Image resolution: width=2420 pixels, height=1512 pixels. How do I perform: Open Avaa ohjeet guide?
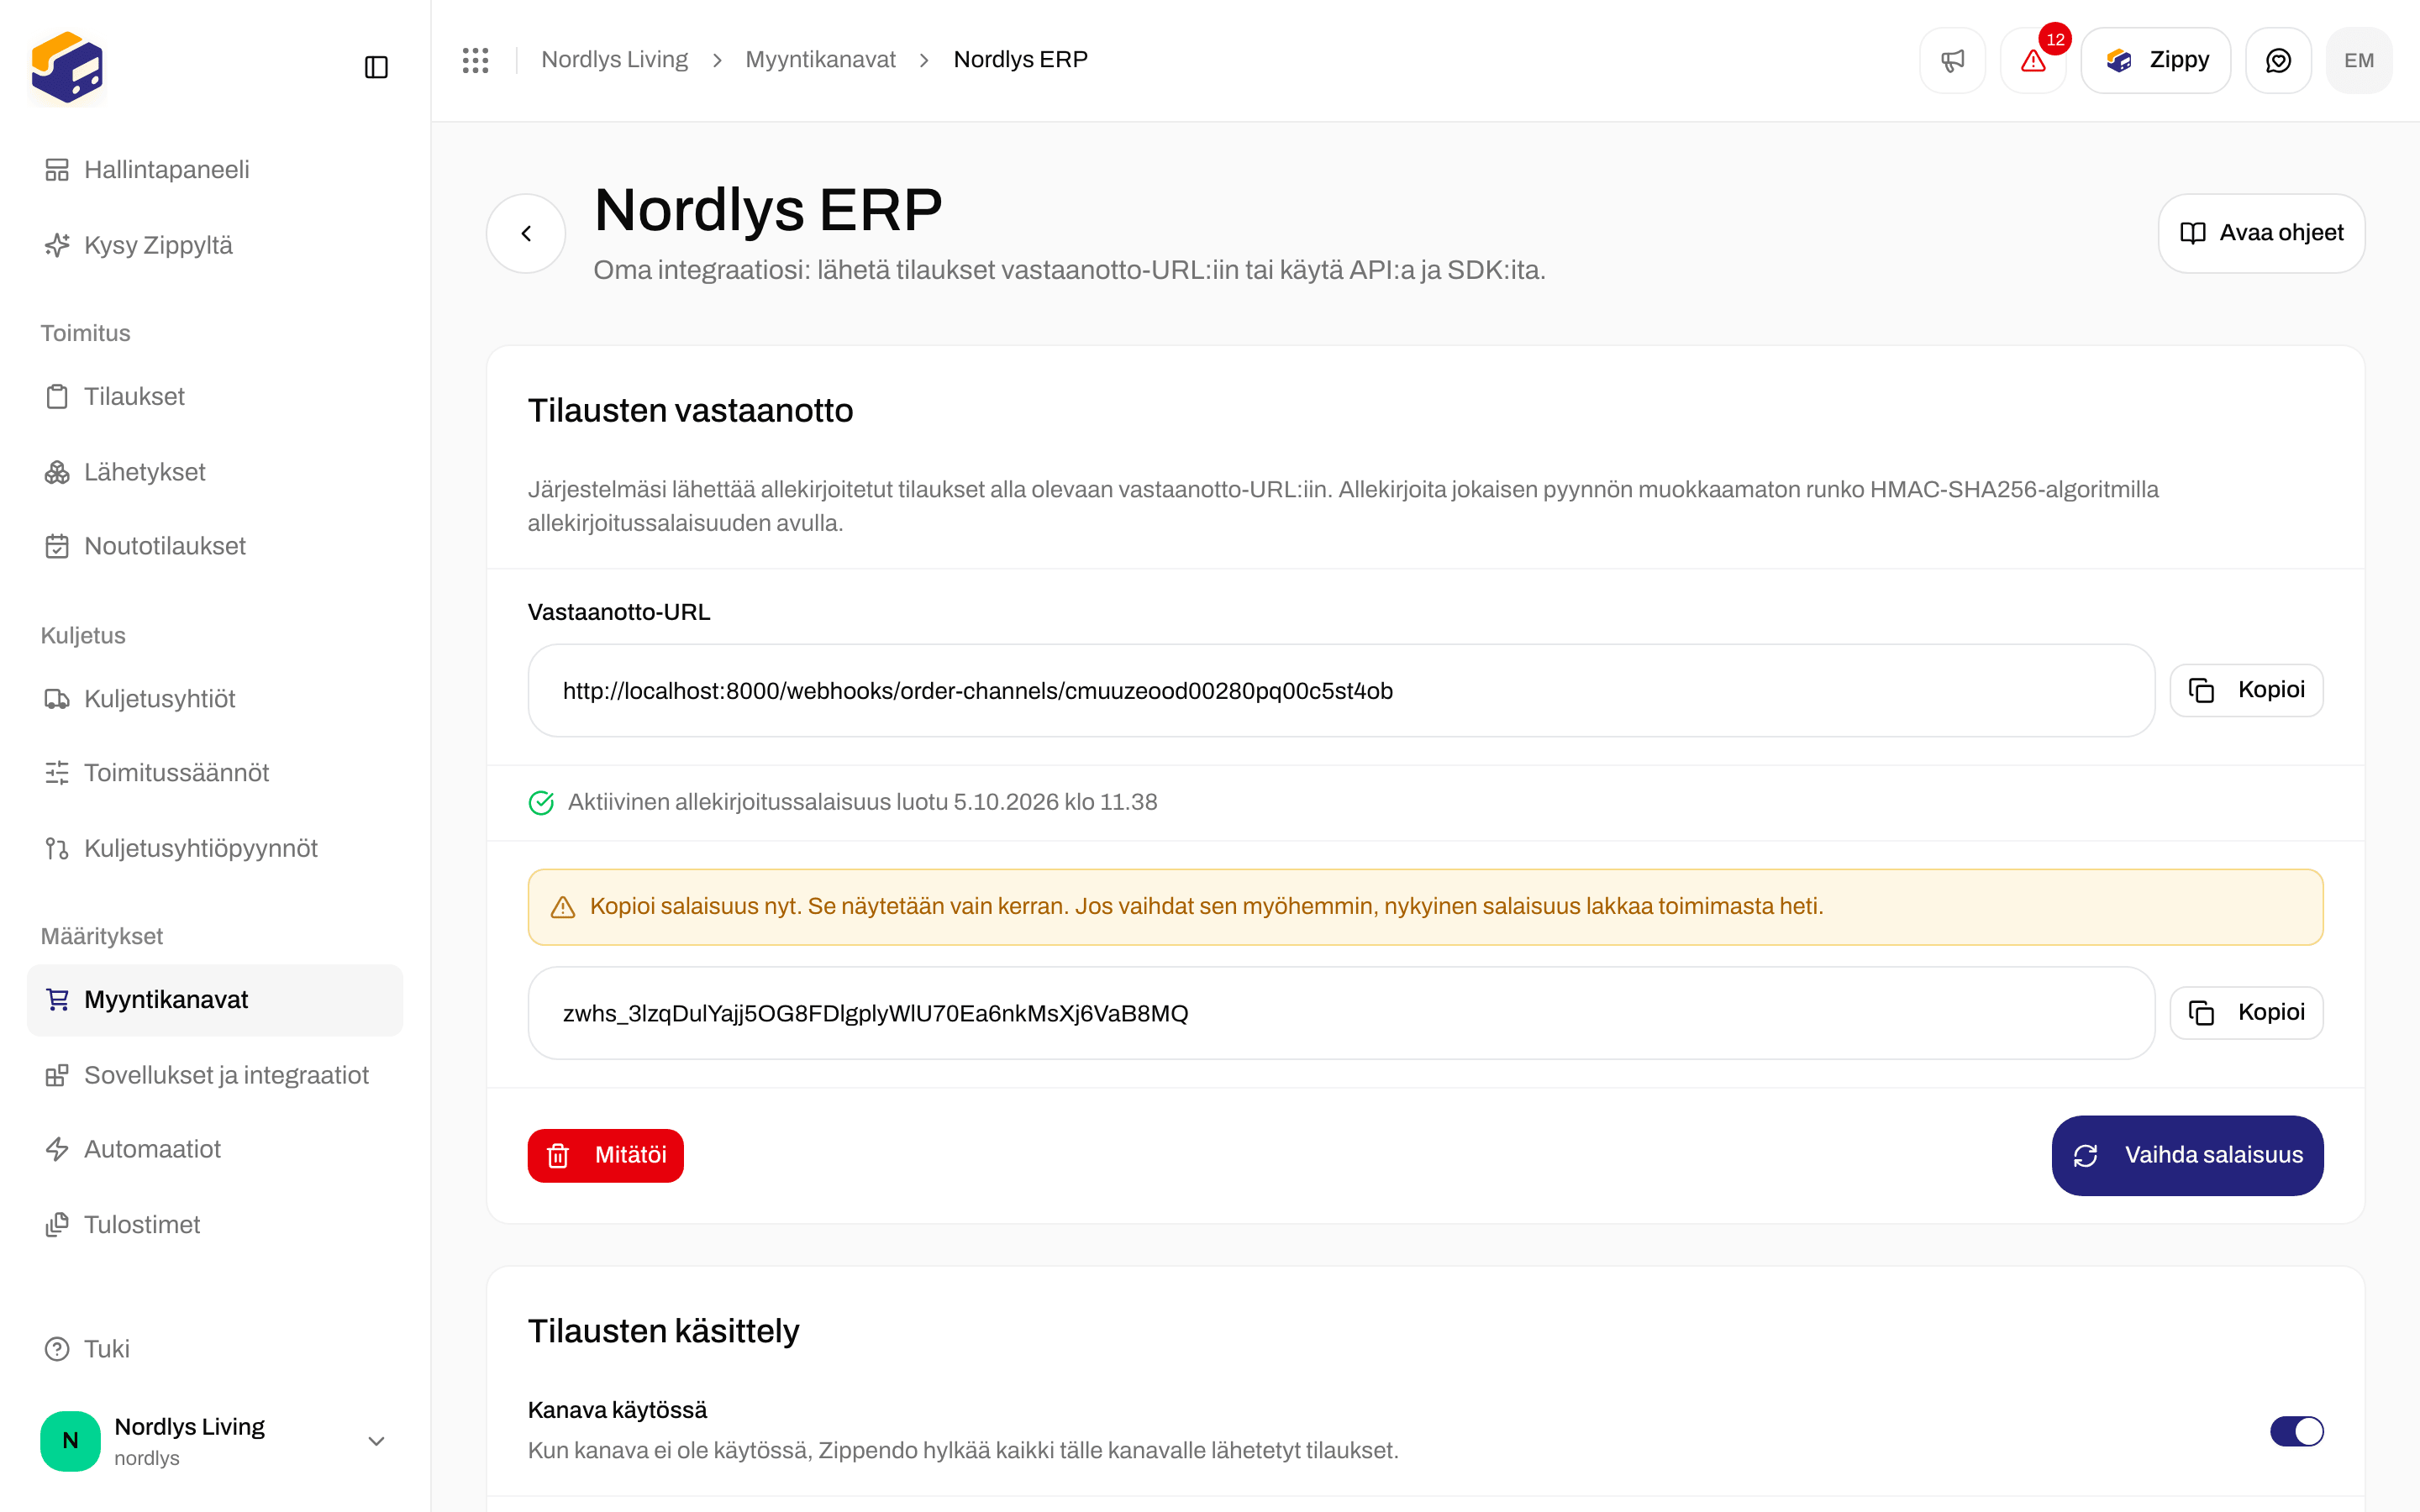(x=2261, y=233)
